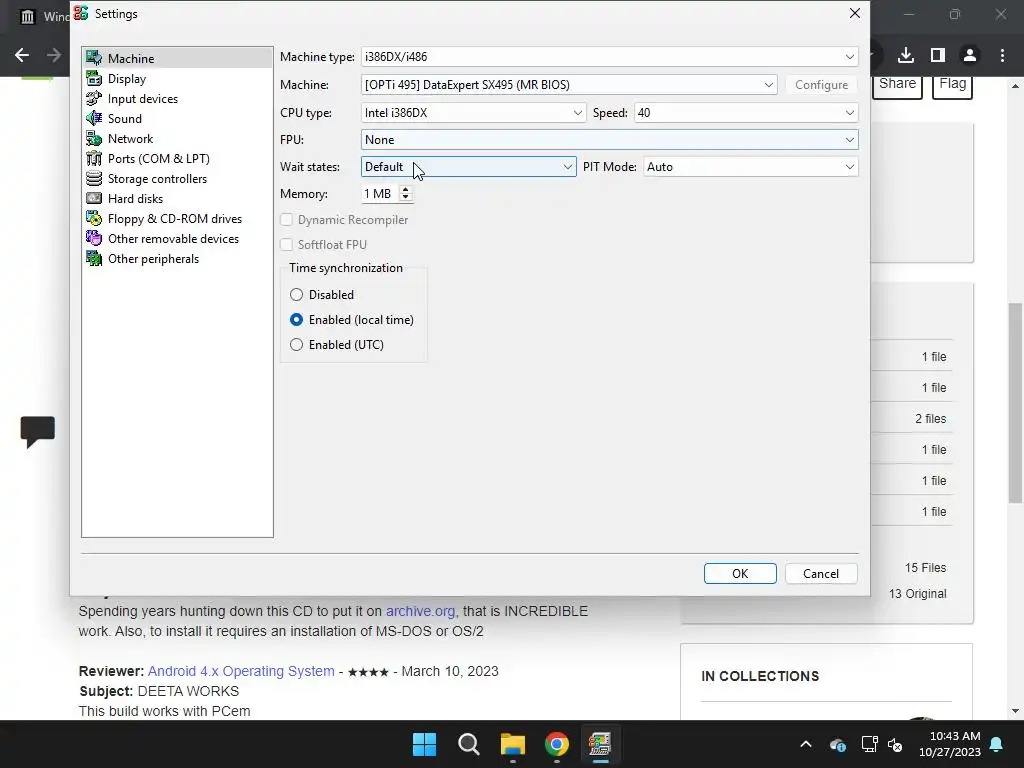
Task: Open Chrome downloads icon
Action: (x=906, y=56)
